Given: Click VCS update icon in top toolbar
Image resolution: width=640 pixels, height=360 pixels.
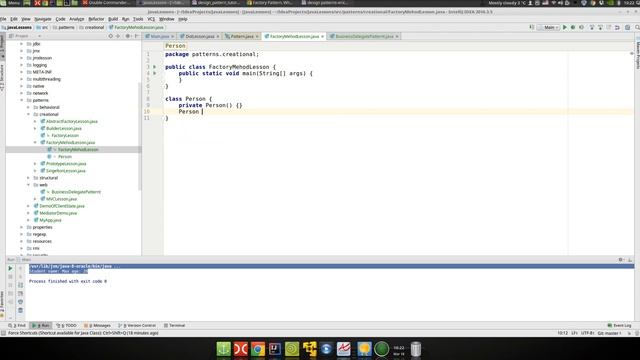Looking at the screenshot, I should point(591,27).
